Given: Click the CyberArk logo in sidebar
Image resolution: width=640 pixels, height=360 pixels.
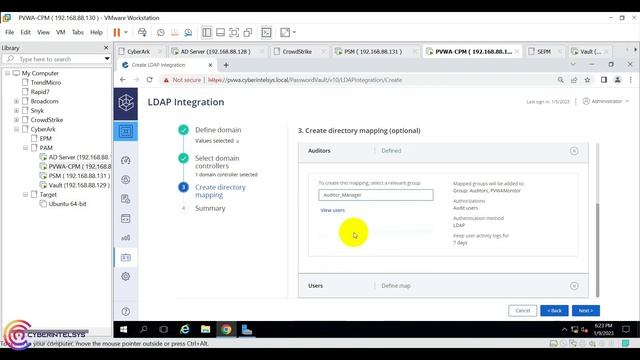Looking at the screenshot, I should 126,102.
